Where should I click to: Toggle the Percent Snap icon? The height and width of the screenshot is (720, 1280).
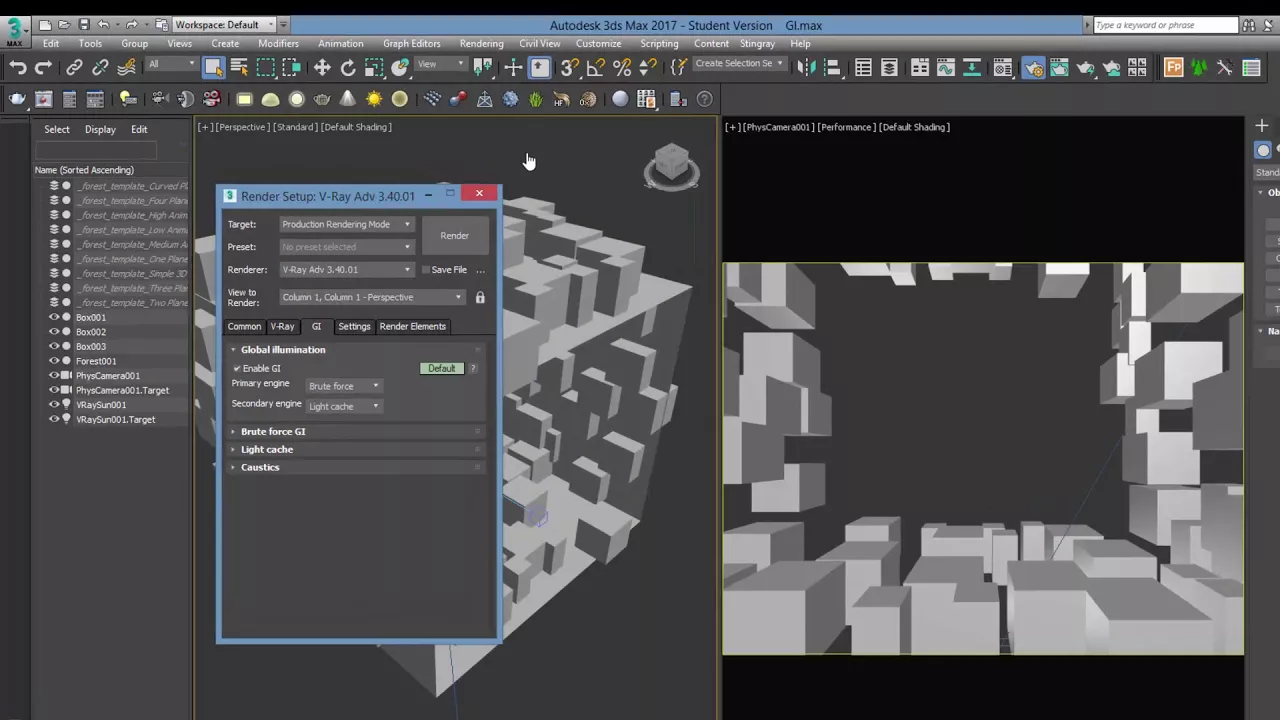(622, 68)
